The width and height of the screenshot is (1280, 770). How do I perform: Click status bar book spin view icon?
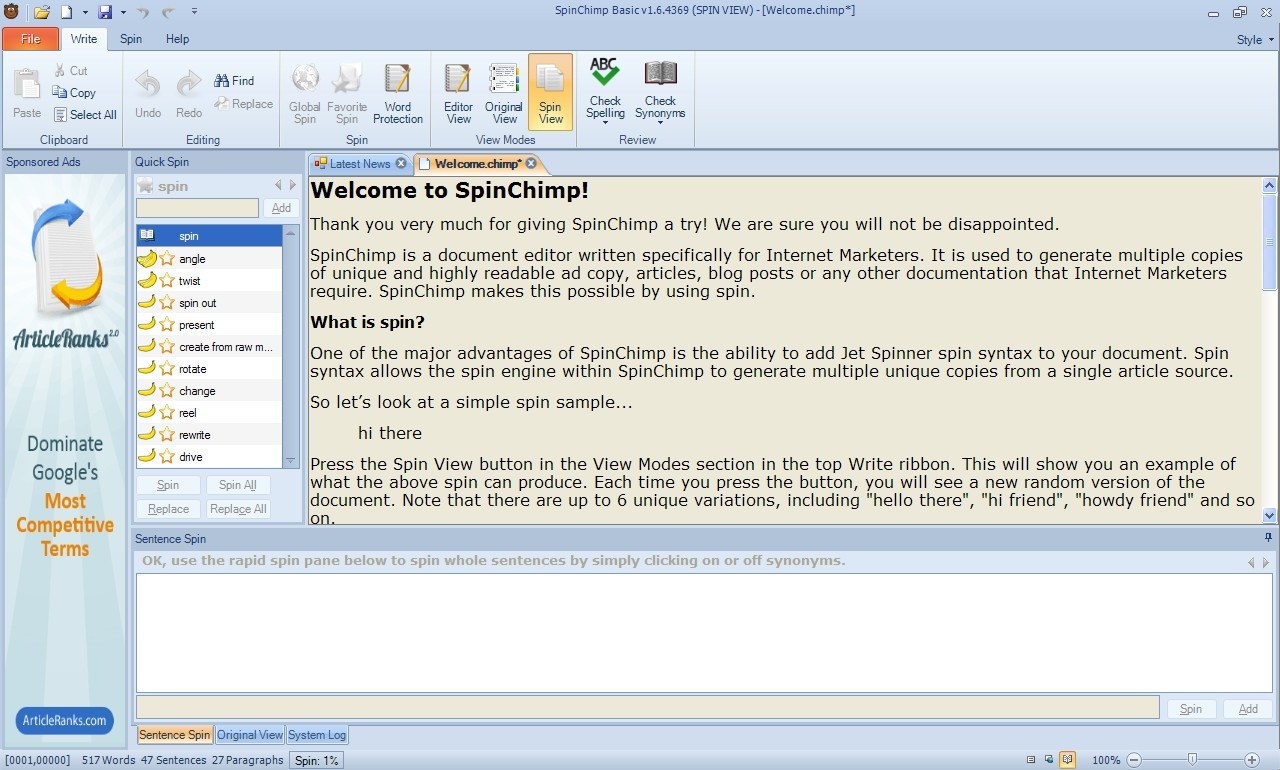point(1067,760)
